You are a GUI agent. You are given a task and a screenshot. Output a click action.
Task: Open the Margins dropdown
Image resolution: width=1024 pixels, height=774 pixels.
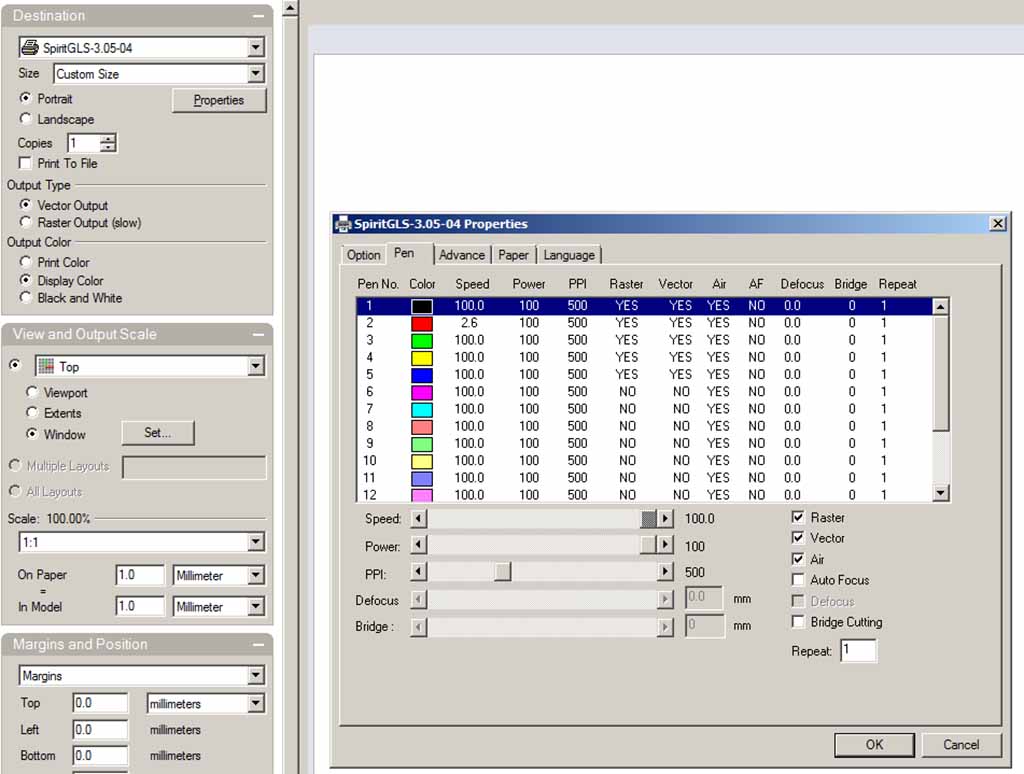coord(256,675)
